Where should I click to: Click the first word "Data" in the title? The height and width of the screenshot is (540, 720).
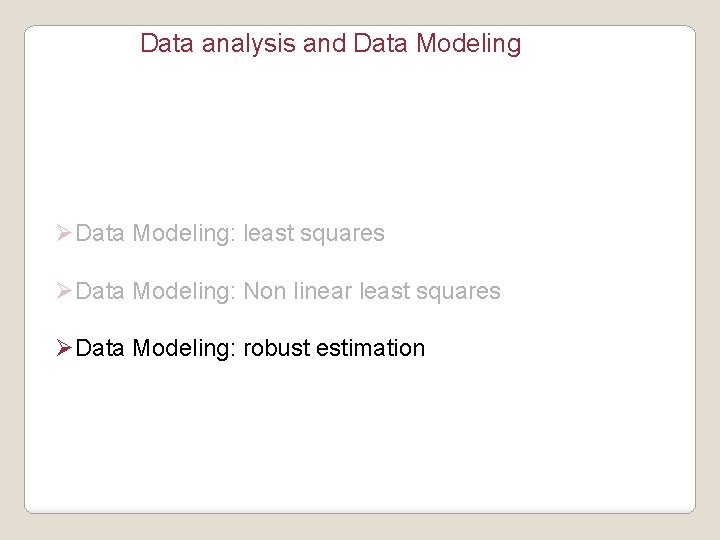click(x=163, y=44)
